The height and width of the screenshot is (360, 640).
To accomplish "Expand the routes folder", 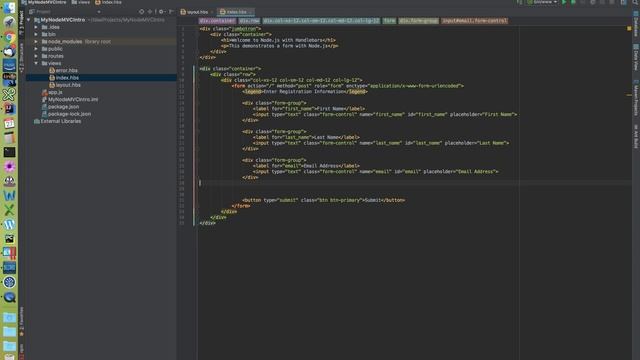I will 36,56.
